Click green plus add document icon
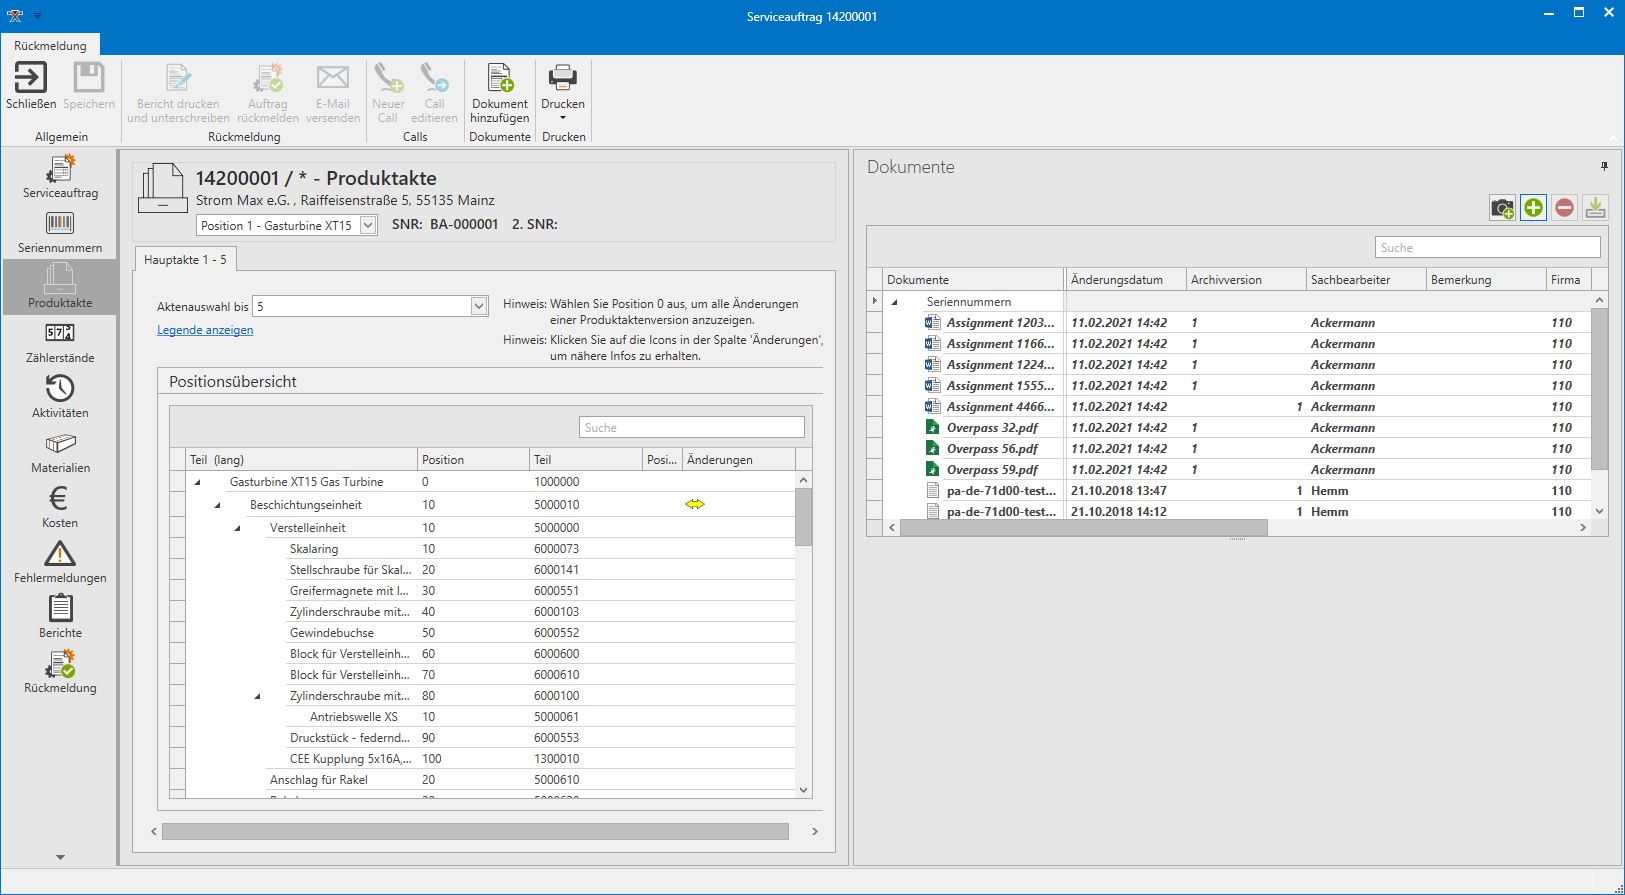 click(1533, 208)
